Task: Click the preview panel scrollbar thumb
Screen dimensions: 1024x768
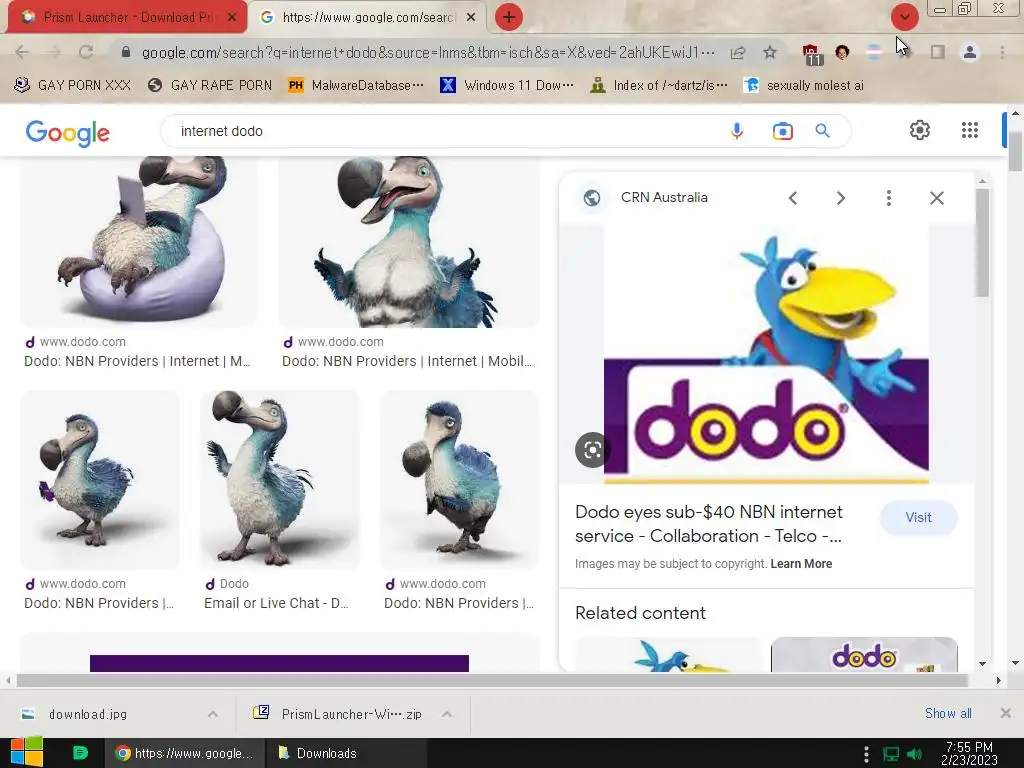Action: coord(982,242)
